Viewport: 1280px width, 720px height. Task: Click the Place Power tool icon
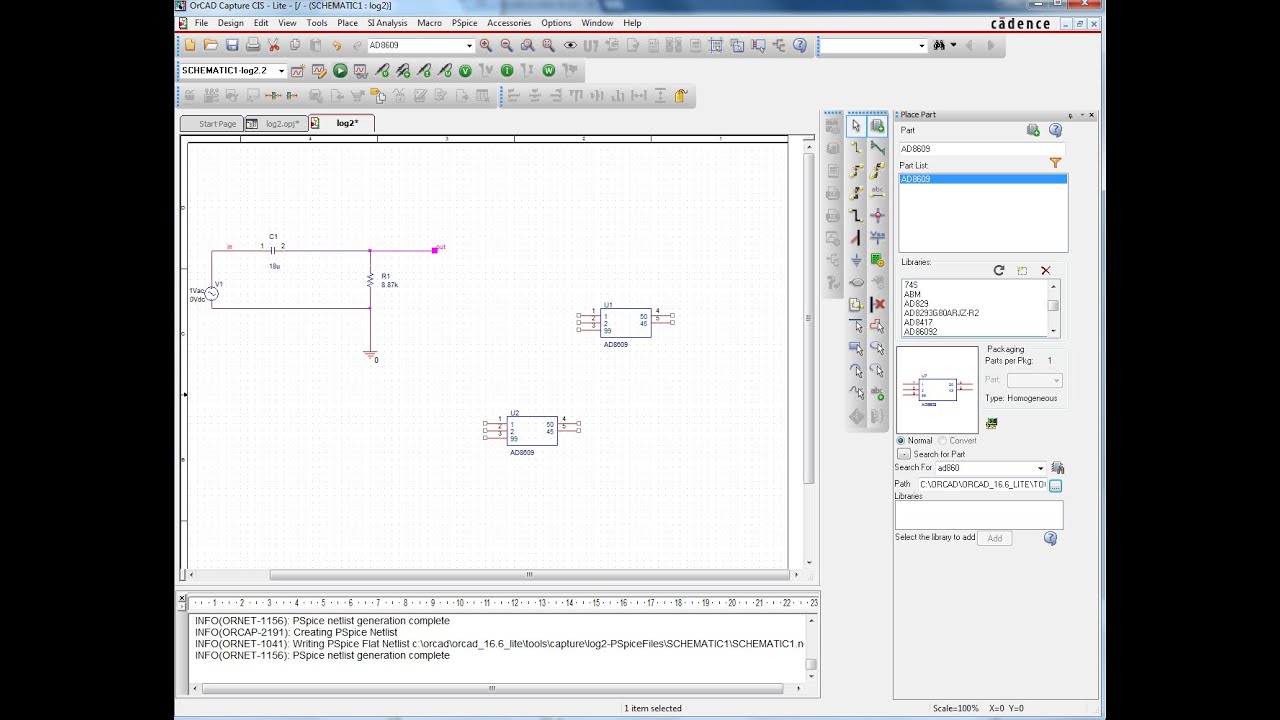click(877, 237)
